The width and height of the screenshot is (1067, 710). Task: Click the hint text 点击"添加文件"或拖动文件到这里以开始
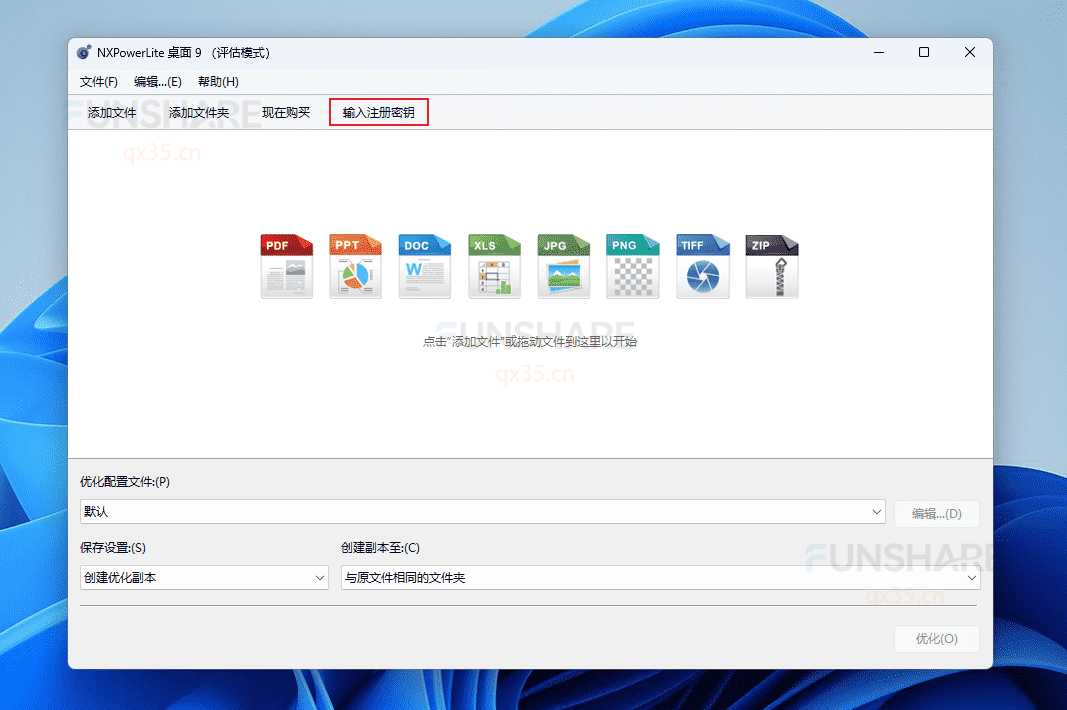pyautogui.click(x=529, y=342)
